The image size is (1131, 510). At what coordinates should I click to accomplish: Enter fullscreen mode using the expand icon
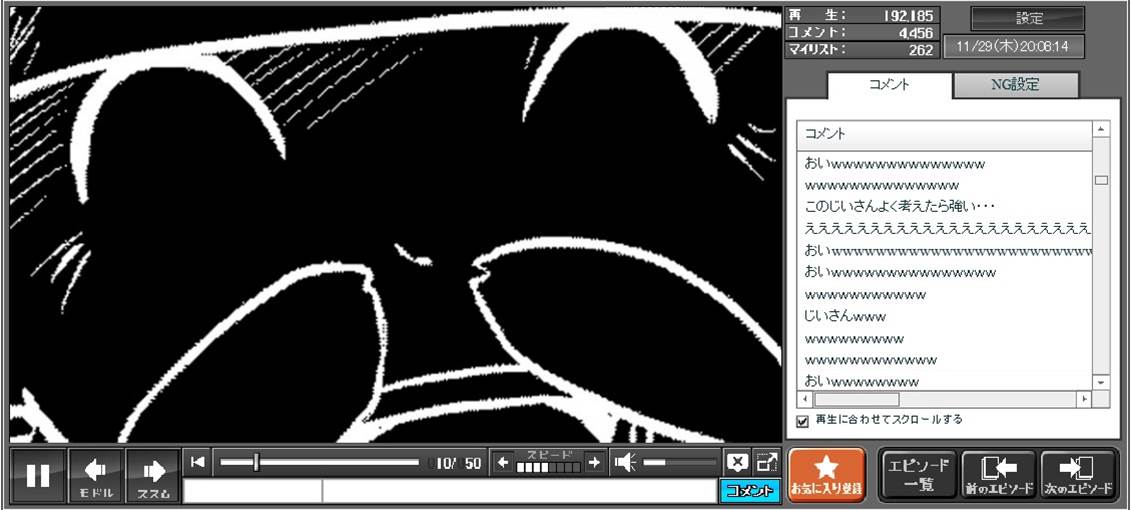tap(767, 462)
